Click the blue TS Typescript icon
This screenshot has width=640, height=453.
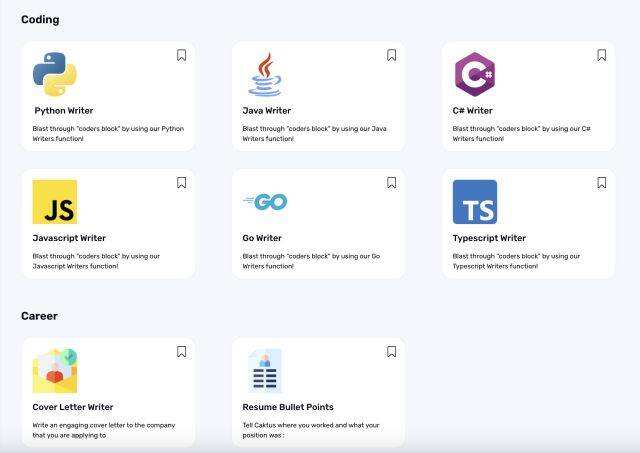click(x=474, y=202)
